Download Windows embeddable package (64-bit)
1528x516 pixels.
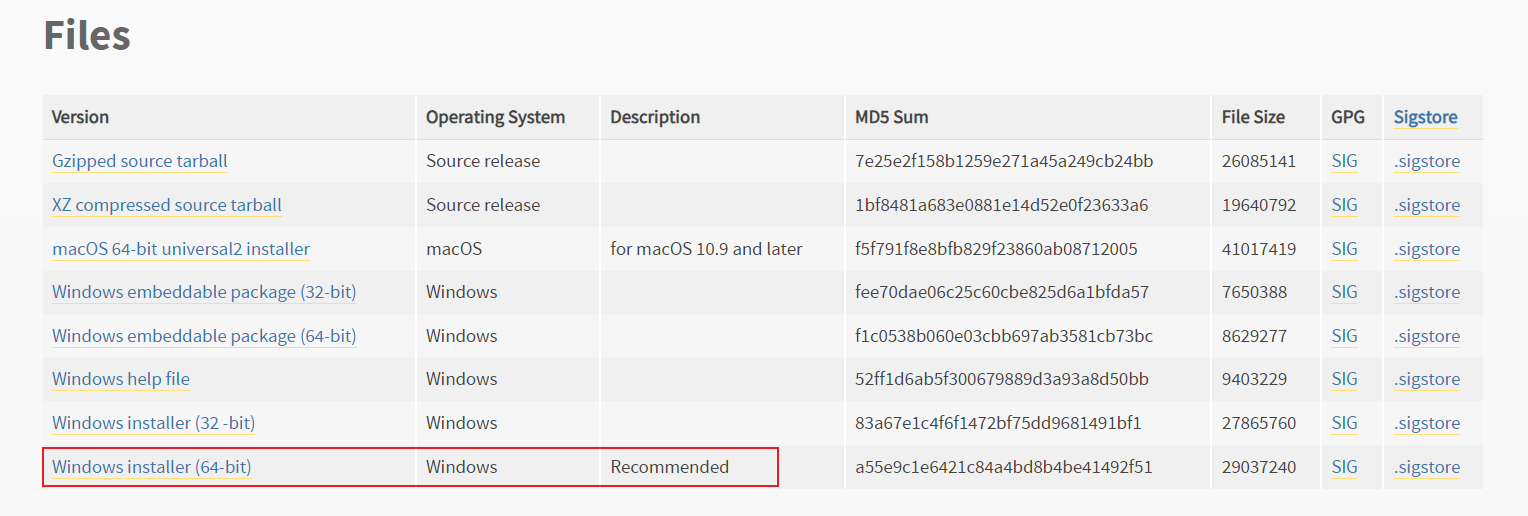click(204, 336)
